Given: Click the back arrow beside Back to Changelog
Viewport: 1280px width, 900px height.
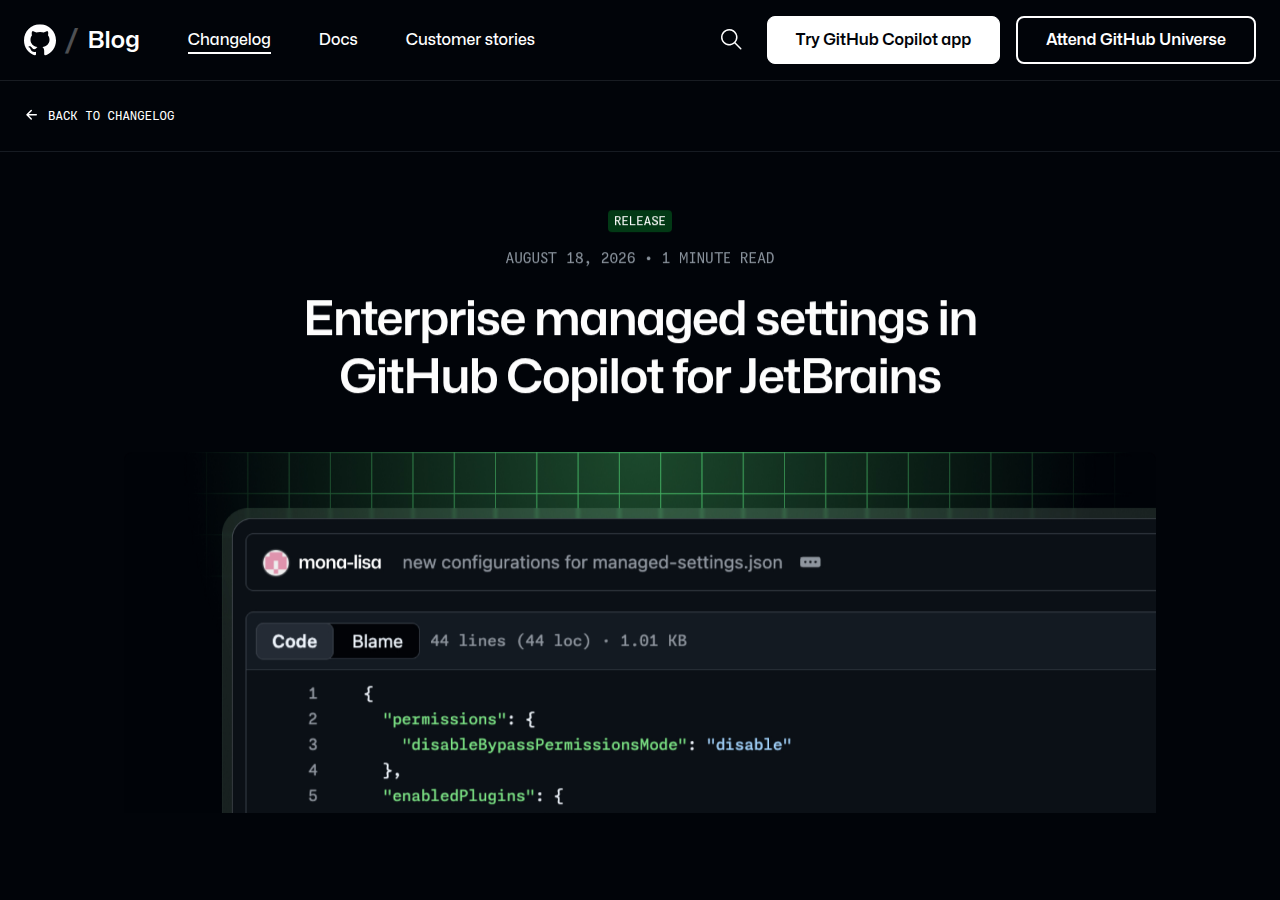Looking at the screenshot, I should [32, 116].
